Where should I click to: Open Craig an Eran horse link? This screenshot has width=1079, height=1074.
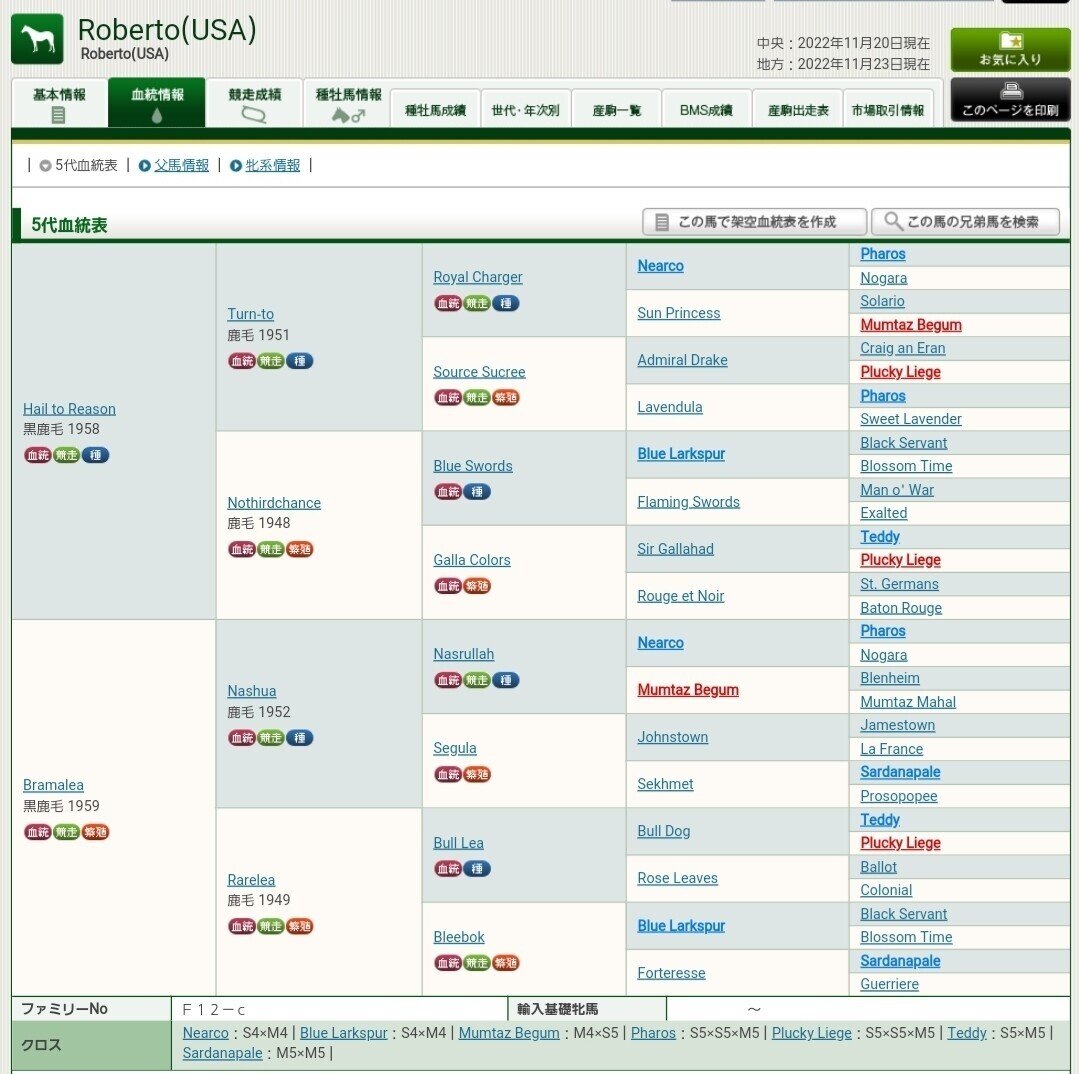click(902, 348)
